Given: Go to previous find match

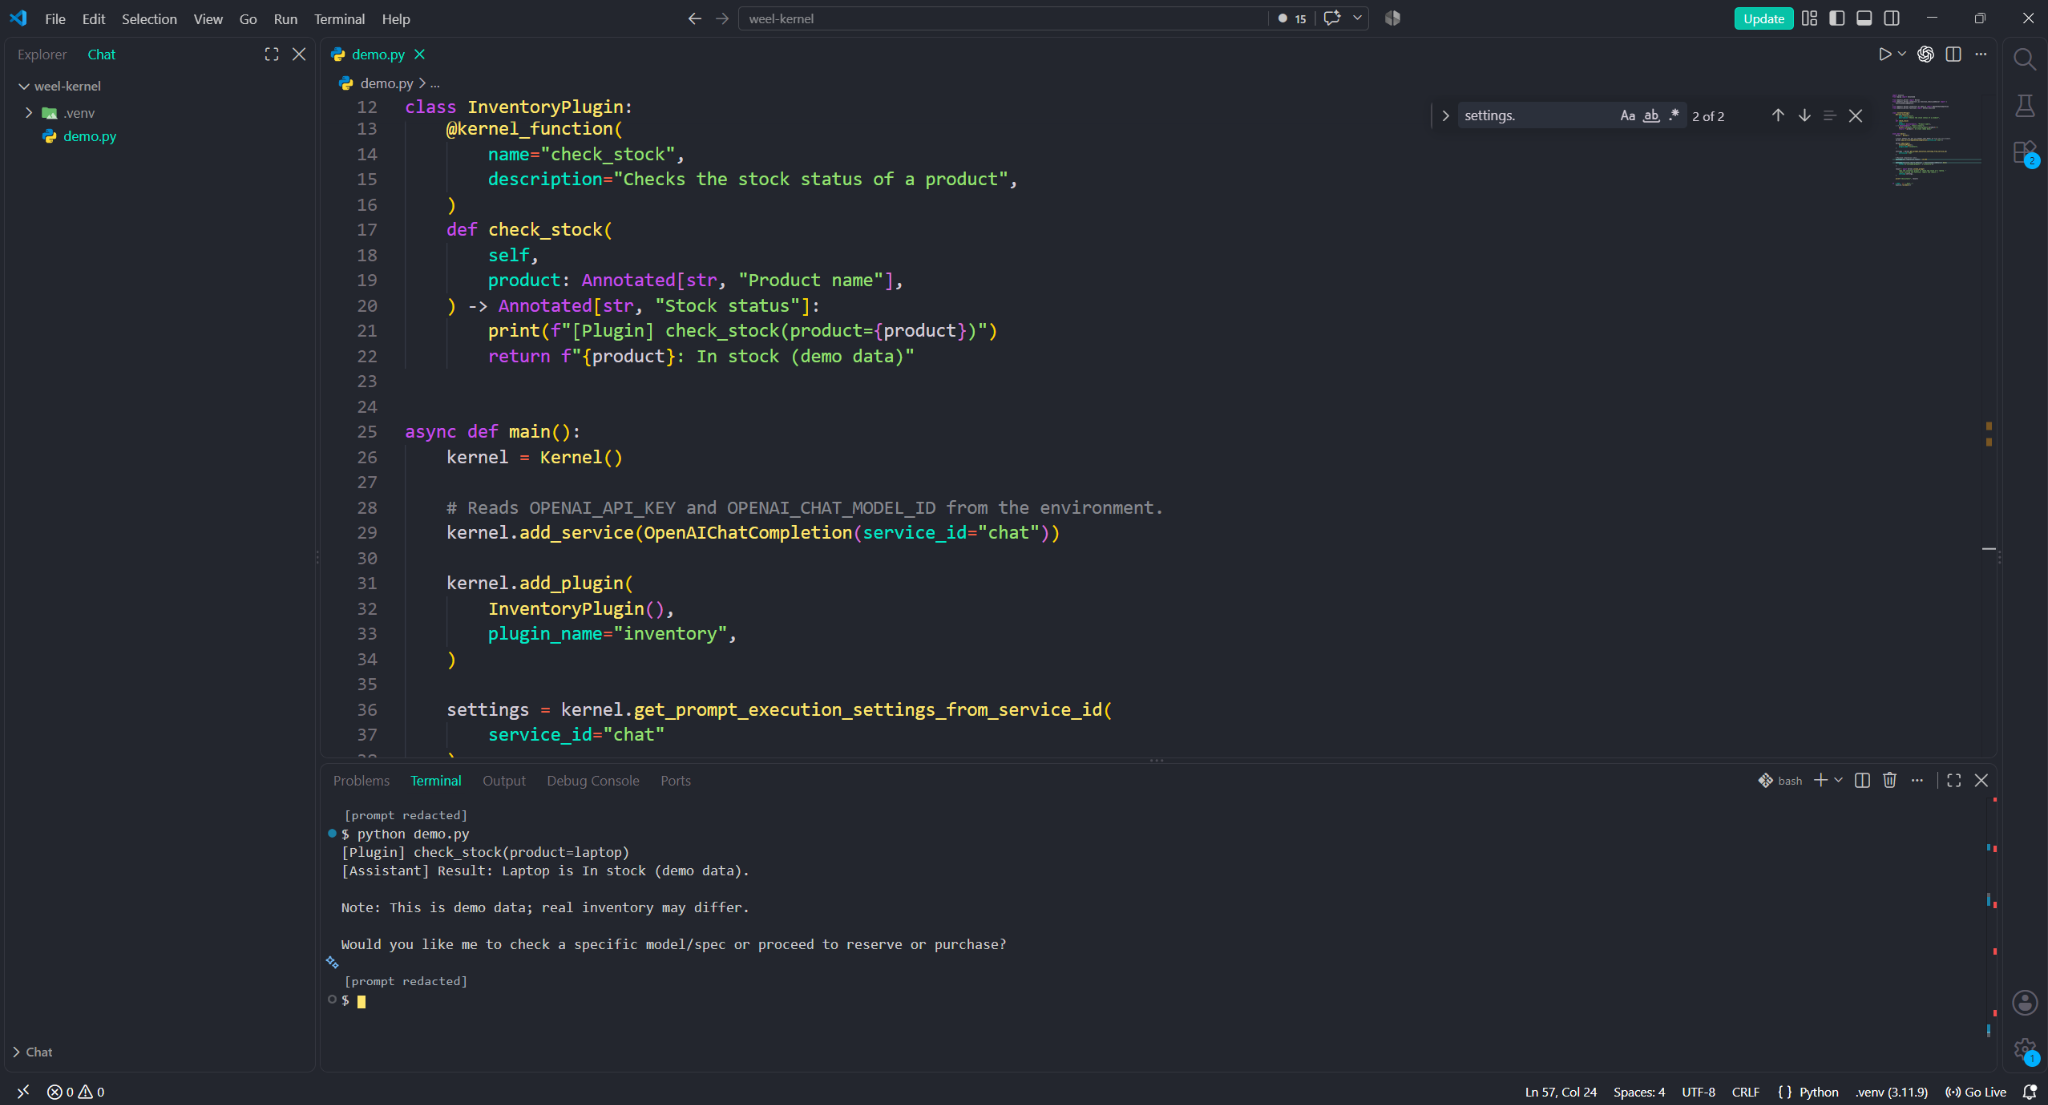Looking at the screenshot, I should click(x=1778, y=115).
